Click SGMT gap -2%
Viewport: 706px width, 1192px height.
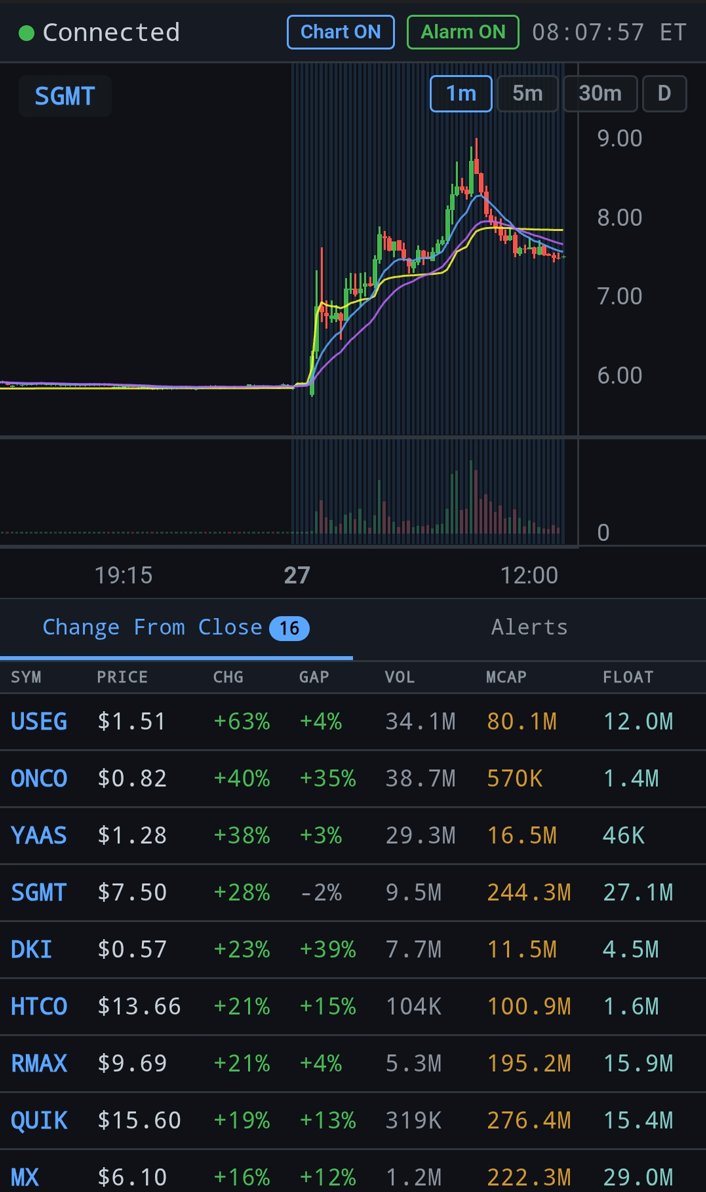tap(321, 892)
